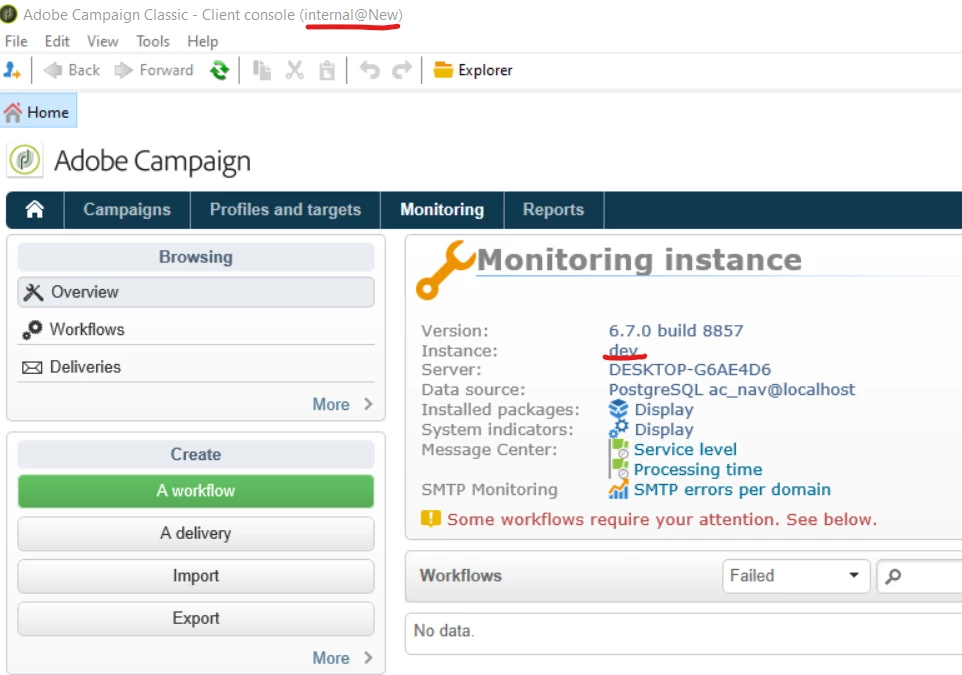962x675 pixels.
Task: Click the home icon in navigation bar
Action: tap(34, 209)
